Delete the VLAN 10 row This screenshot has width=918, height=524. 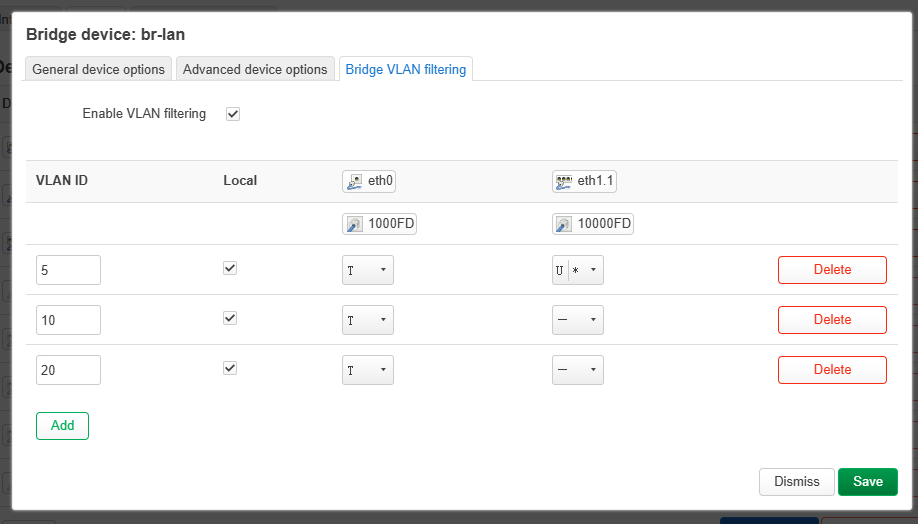(x=832, y=320)
